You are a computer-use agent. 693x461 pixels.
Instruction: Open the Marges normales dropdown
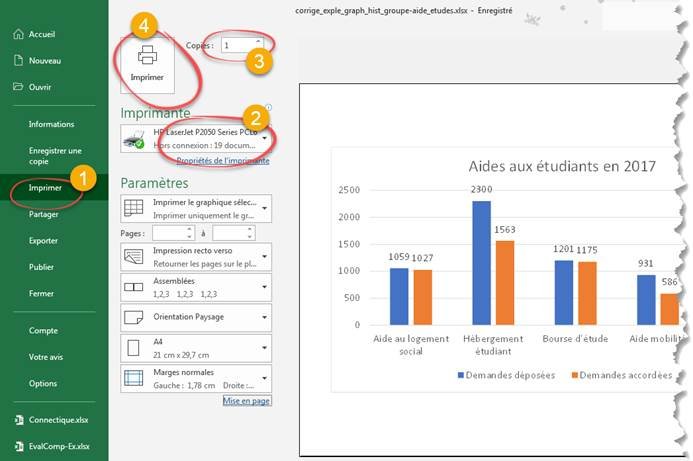point(266,377)
